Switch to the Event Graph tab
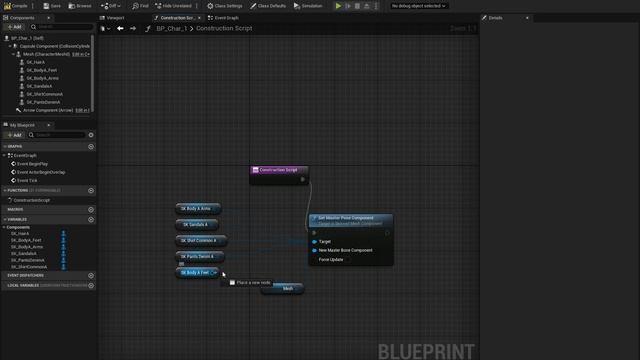This screenshot has height=360, width=640. click(x=223, y=18)
